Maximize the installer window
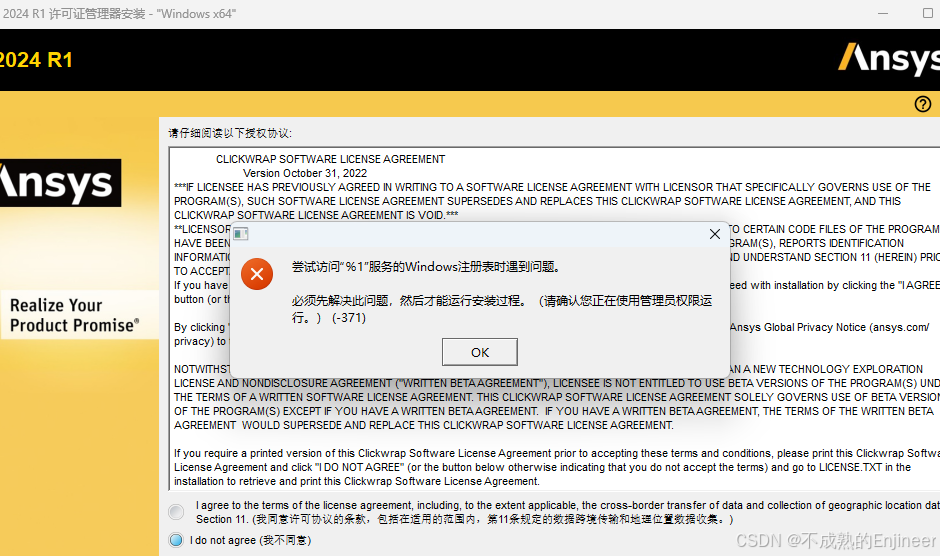The width and height of the screenshot is (940, 556). [927, 13]
